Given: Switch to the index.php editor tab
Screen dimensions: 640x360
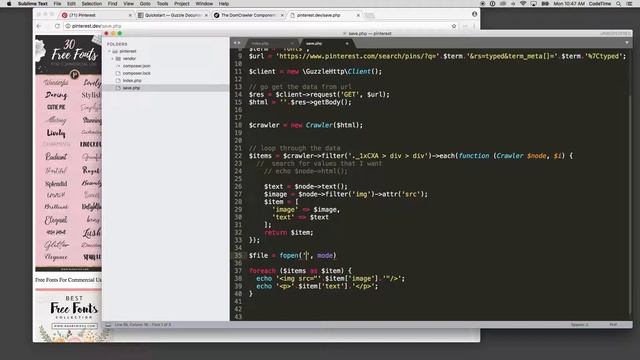Looking at the screenshot, I should (x=270, y=43).
